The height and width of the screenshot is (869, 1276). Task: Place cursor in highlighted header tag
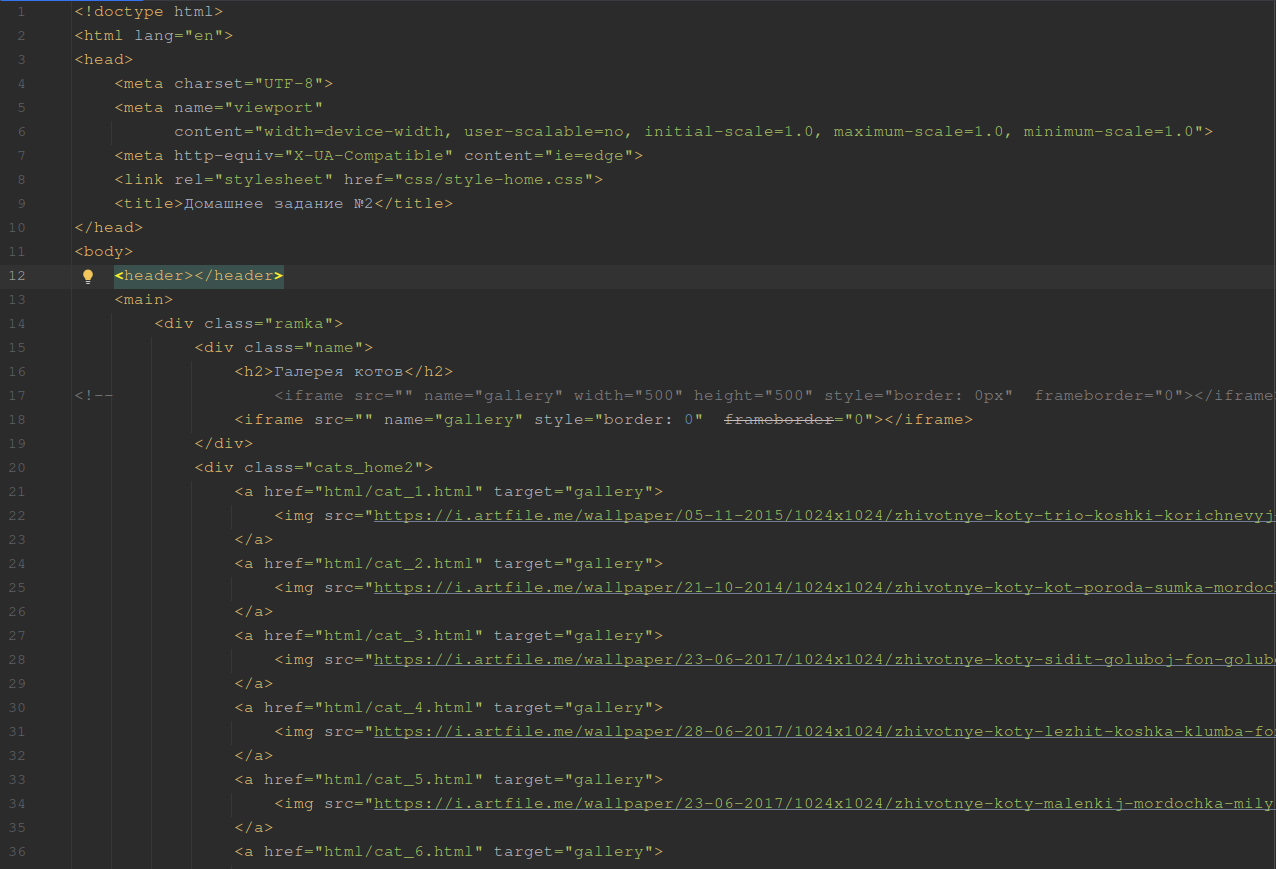tap(198, 276)
